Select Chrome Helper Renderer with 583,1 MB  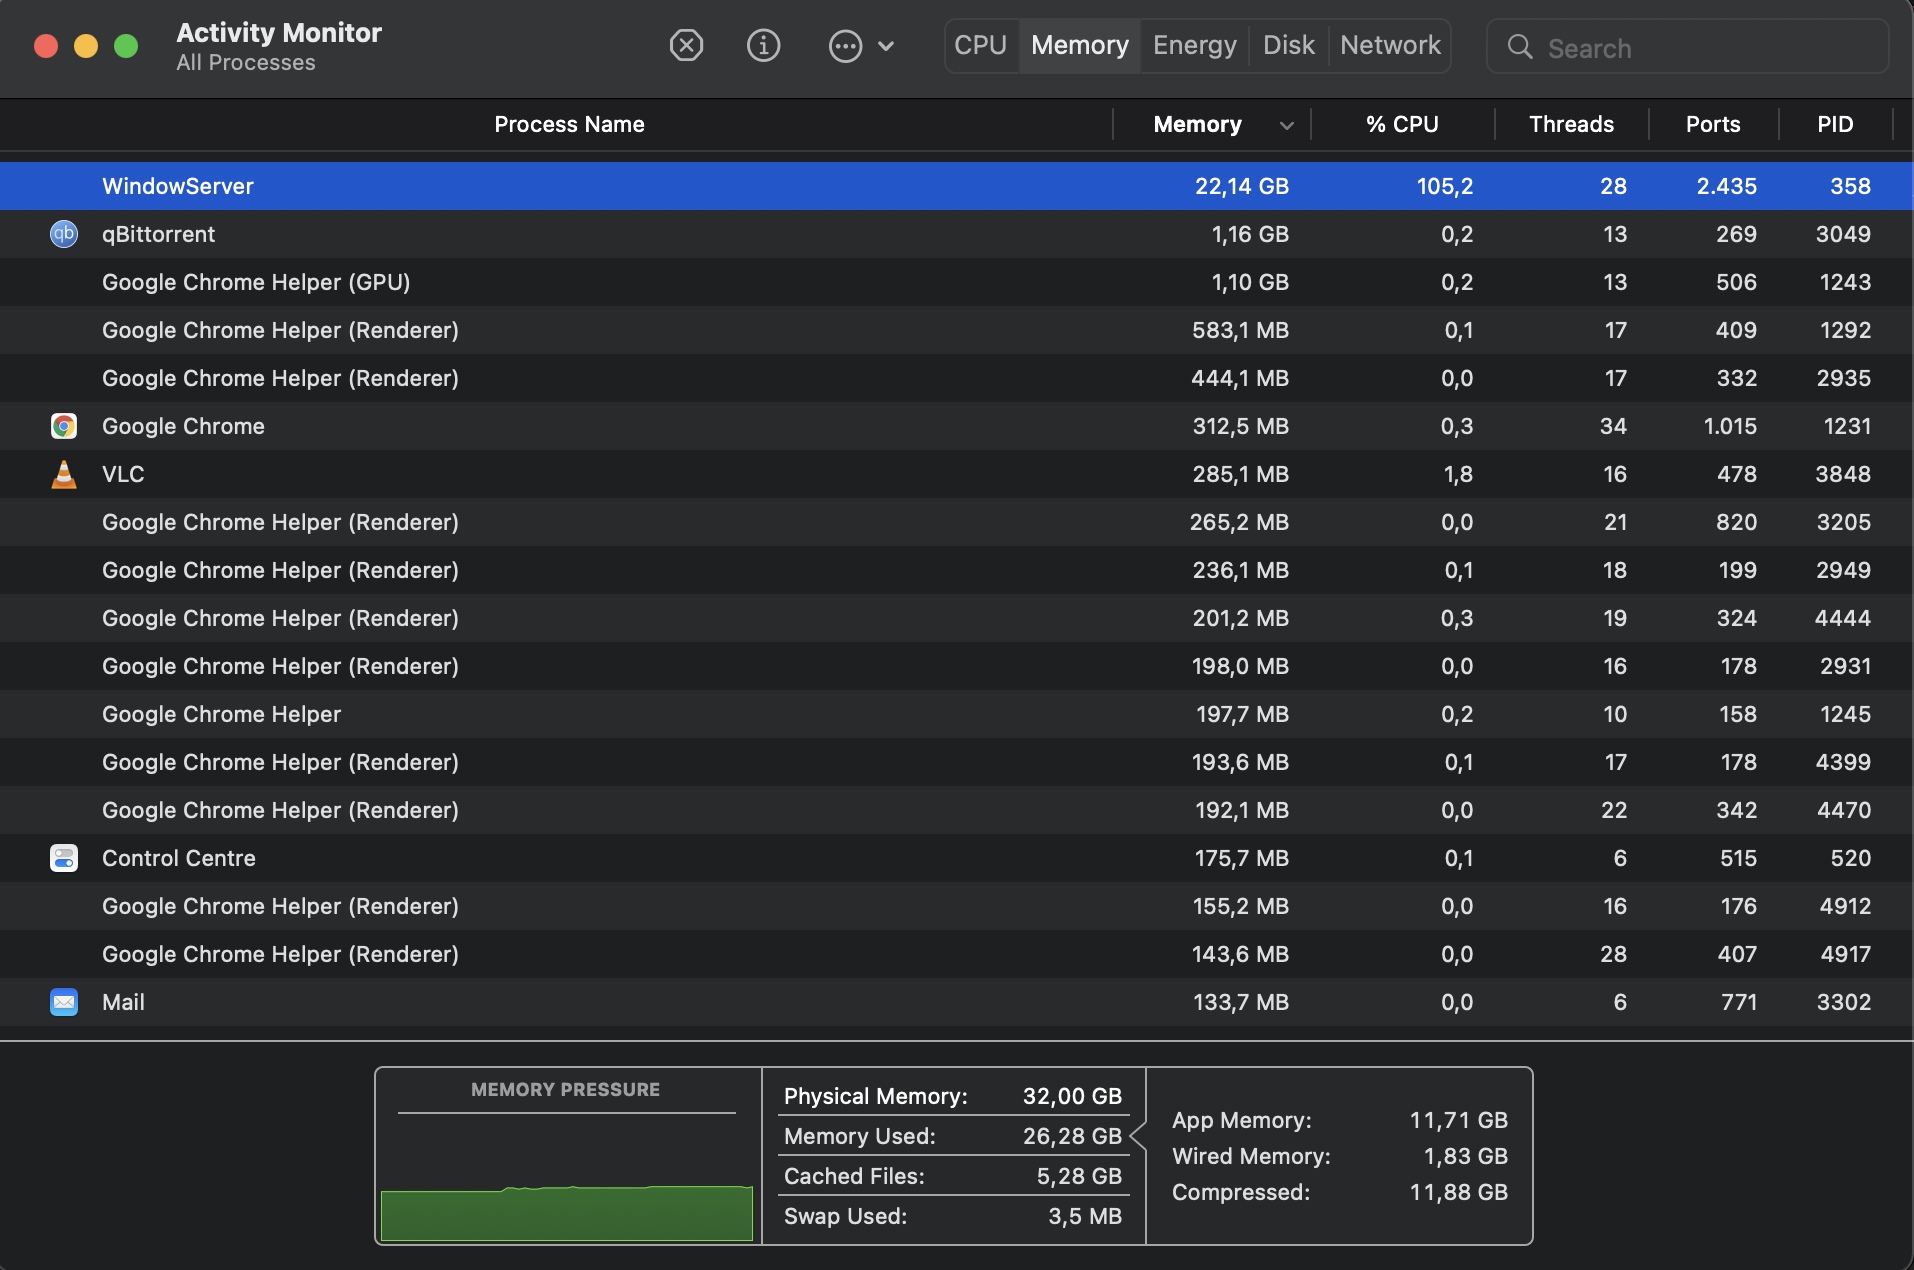[957, 330]
